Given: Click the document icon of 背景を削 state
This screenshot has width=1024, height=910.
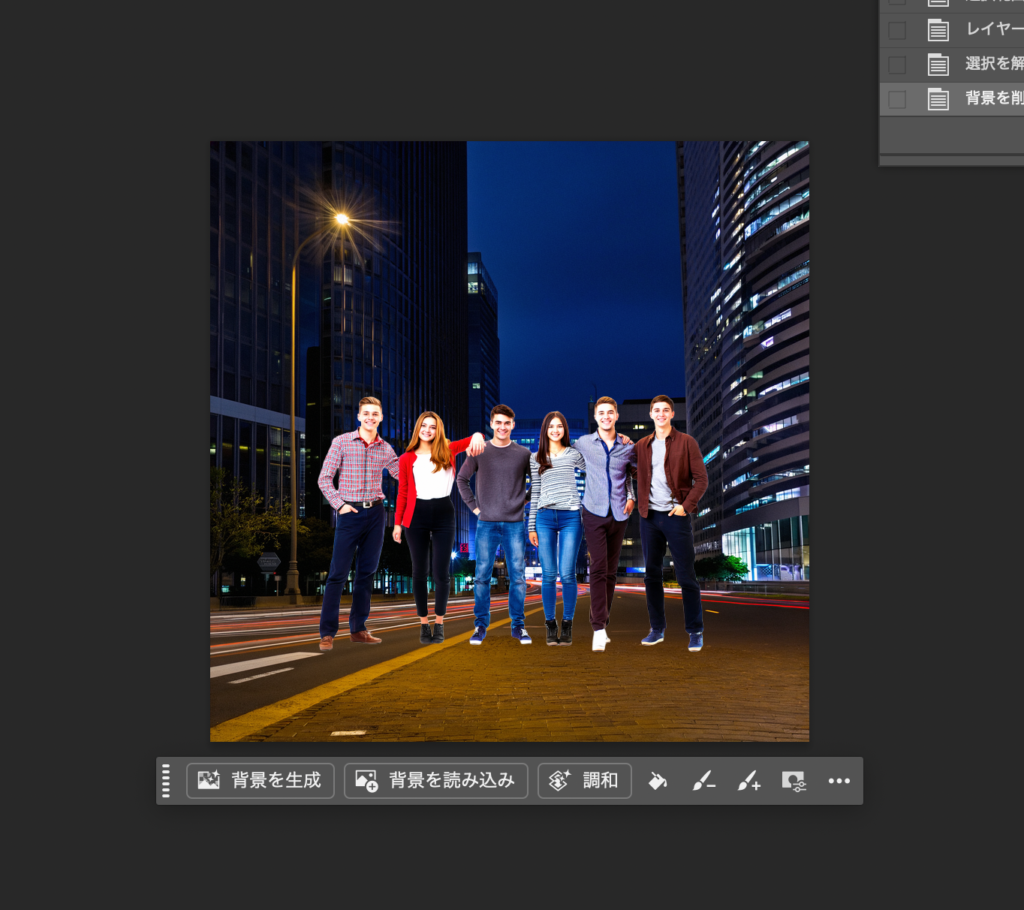Looking at the screenshot, I should [938, 99].
